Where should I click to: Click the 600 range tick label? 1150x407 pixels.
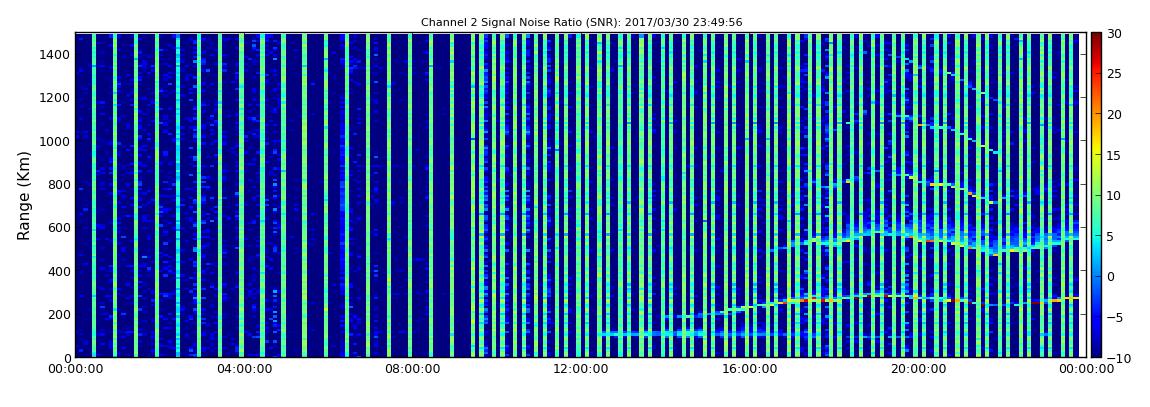tap(59, 227)
